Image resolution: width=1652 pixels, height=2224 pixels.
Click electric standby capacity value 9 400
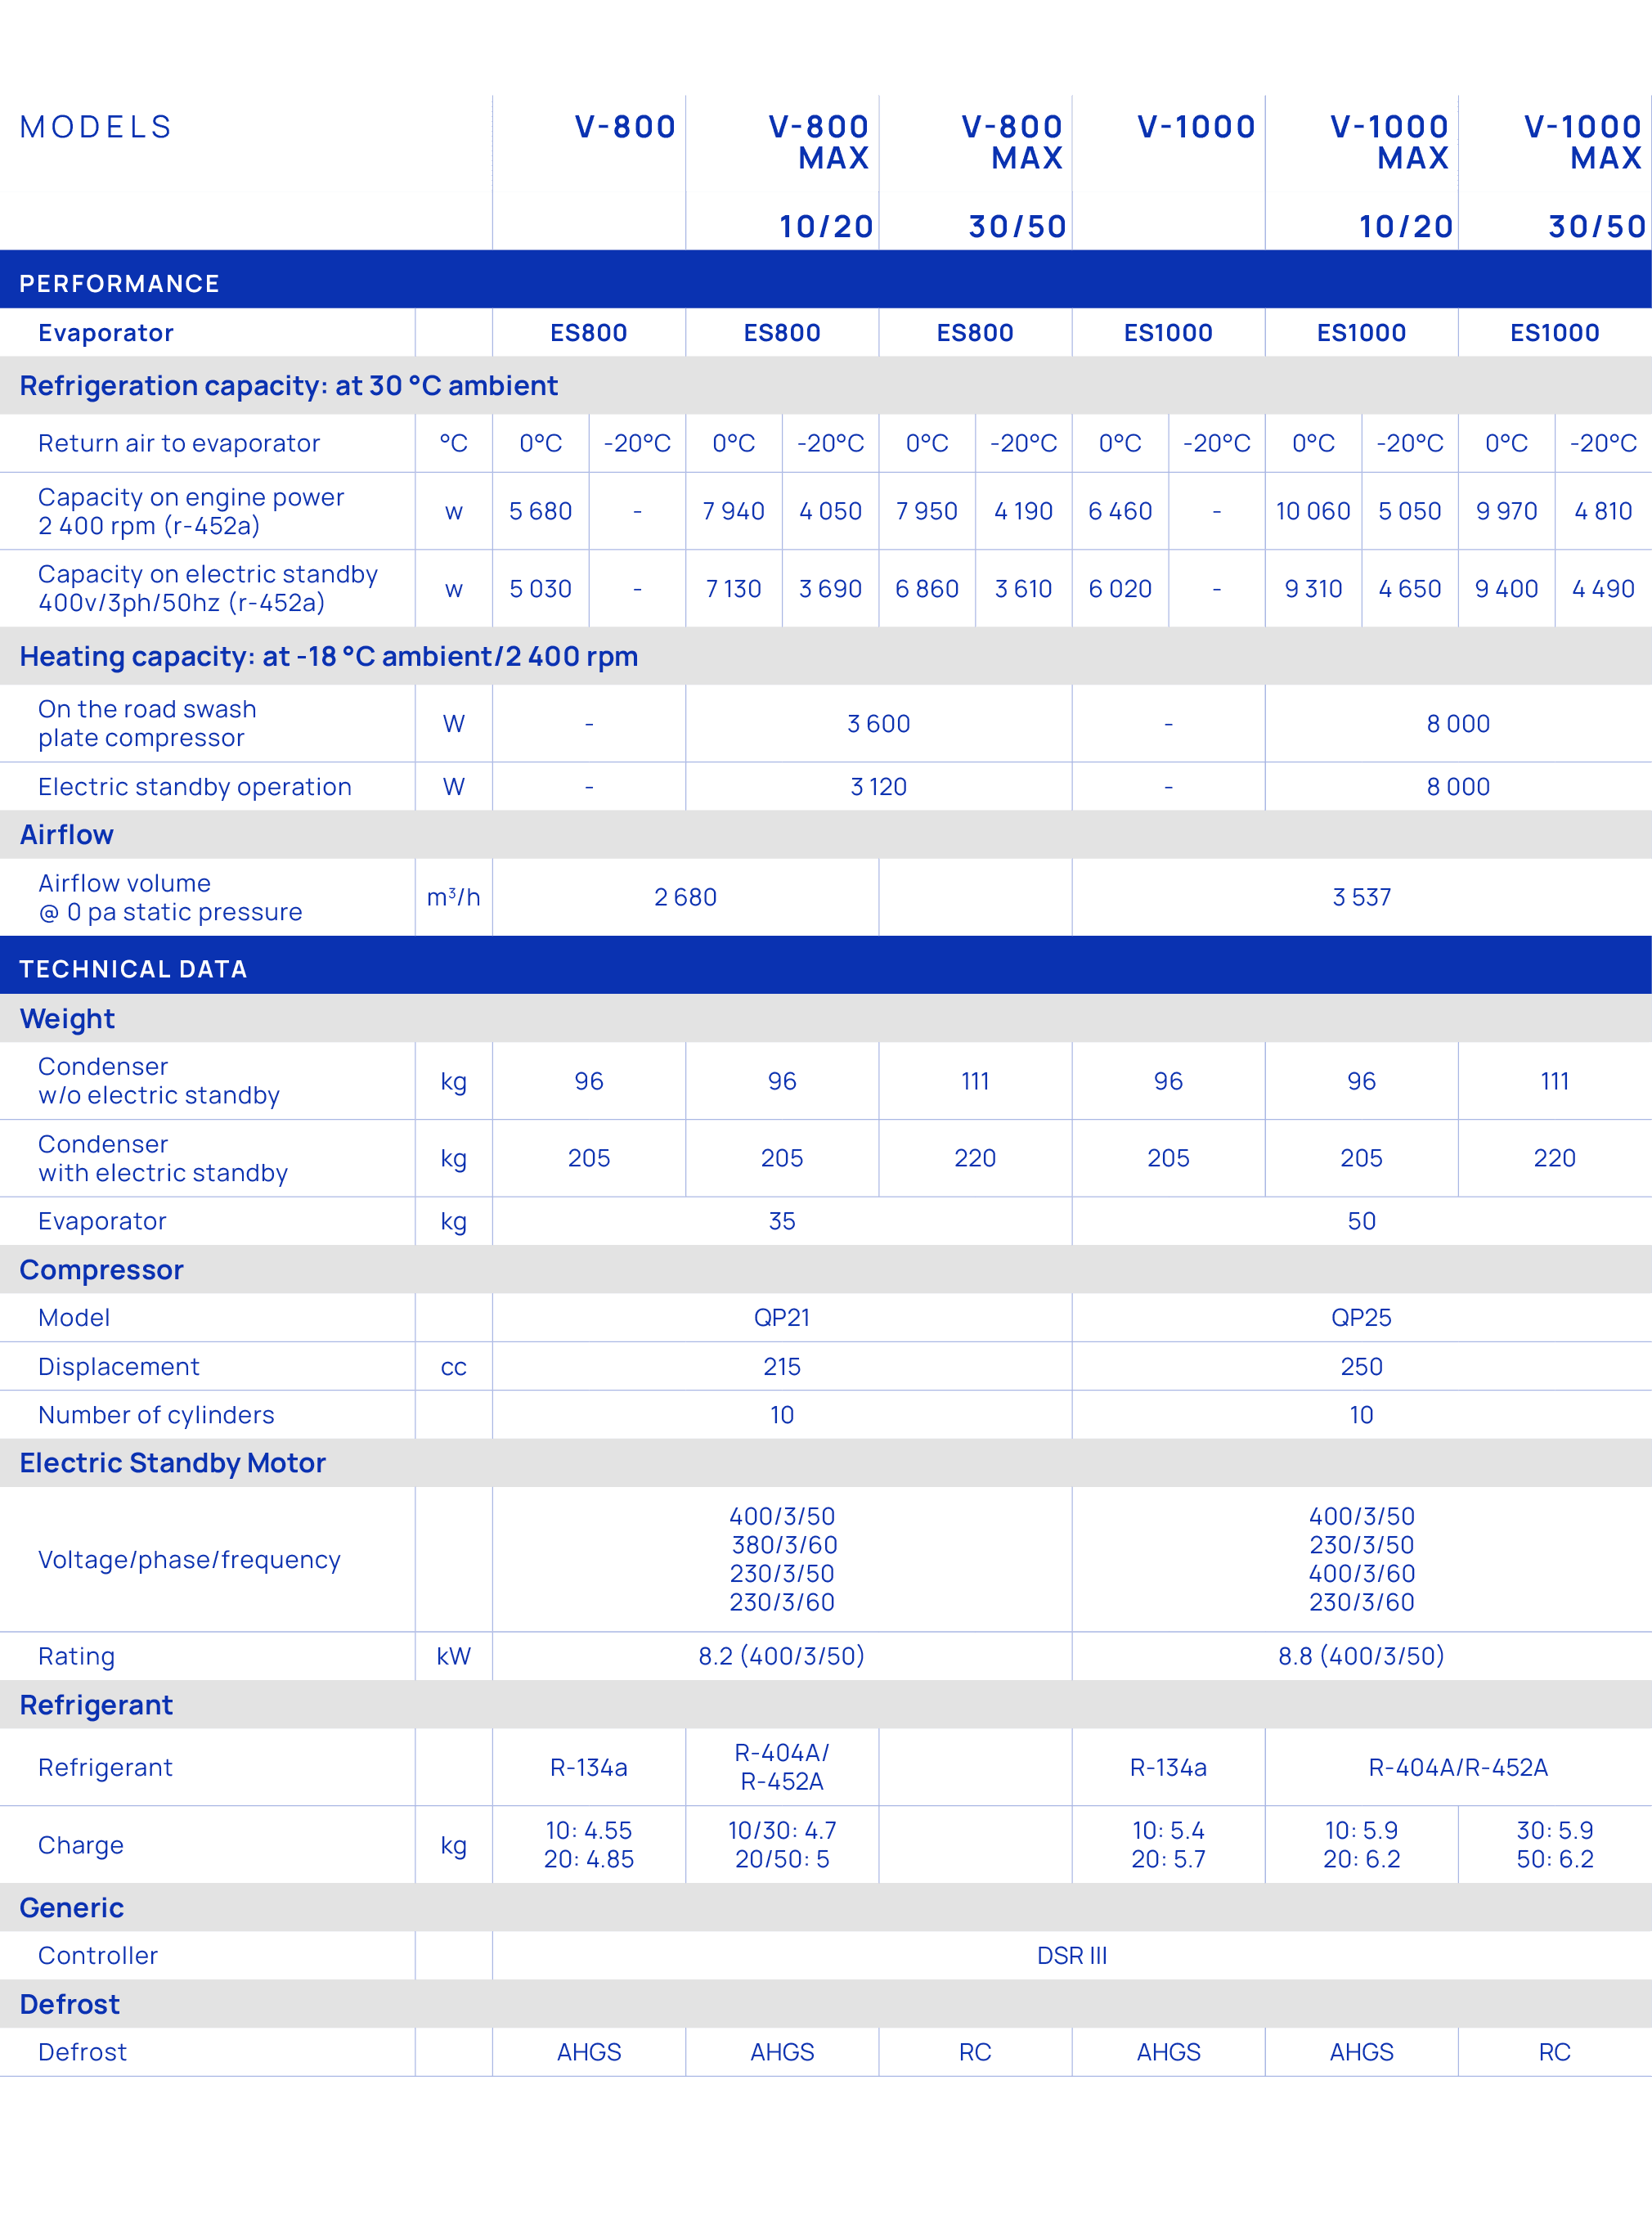1506,589
